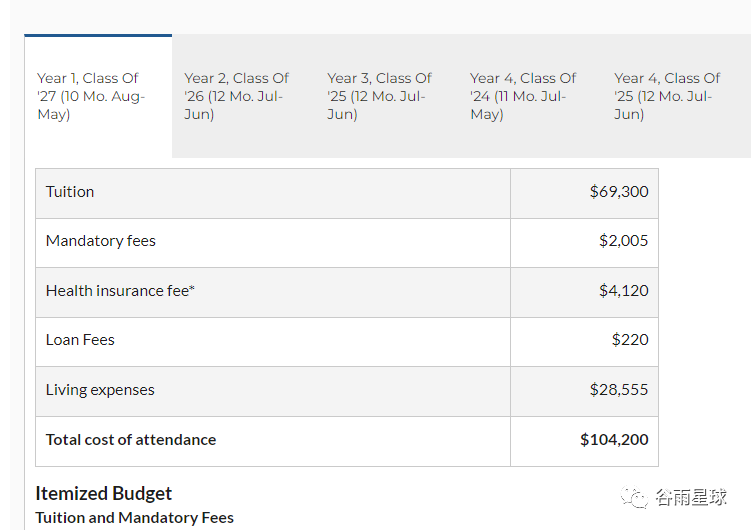Viewport: 751px width, 530px height.
Task: Switch to Year 2, Class Of '26 tab
Action: [x=237, y=96]
